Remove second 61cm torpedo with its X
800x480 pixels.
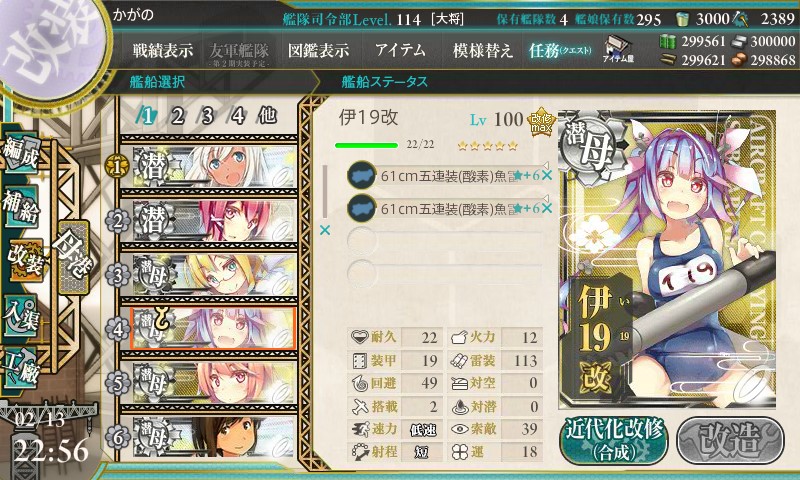coord(546,208)
